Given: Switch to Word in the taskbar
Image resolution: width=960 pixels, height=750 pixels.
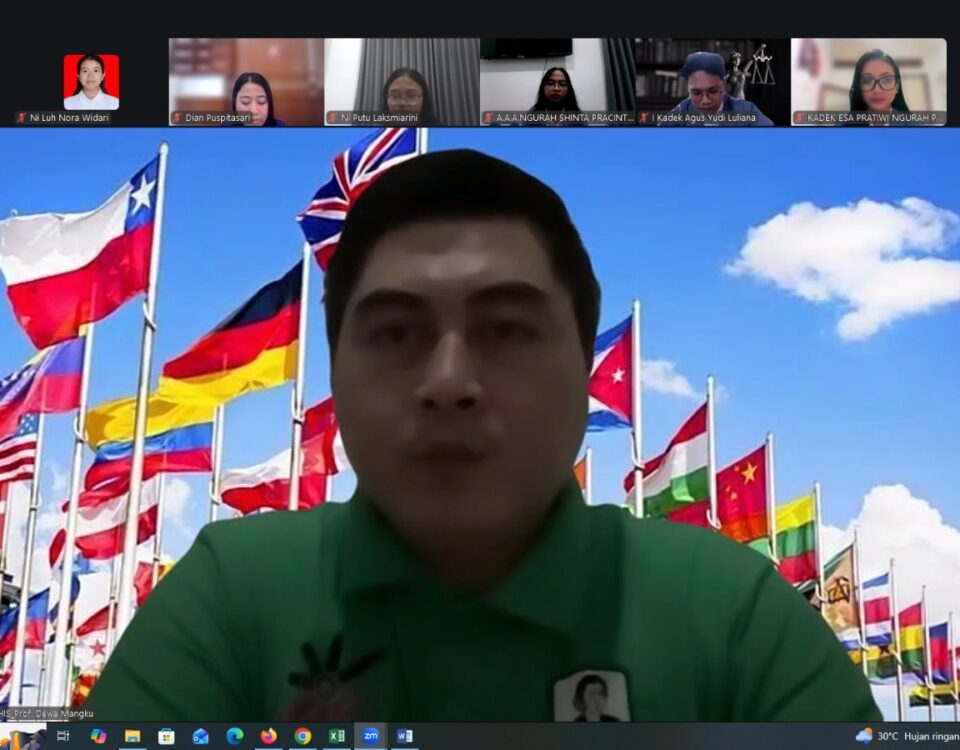Looking at the screenshot, I should tap(404, 736).
